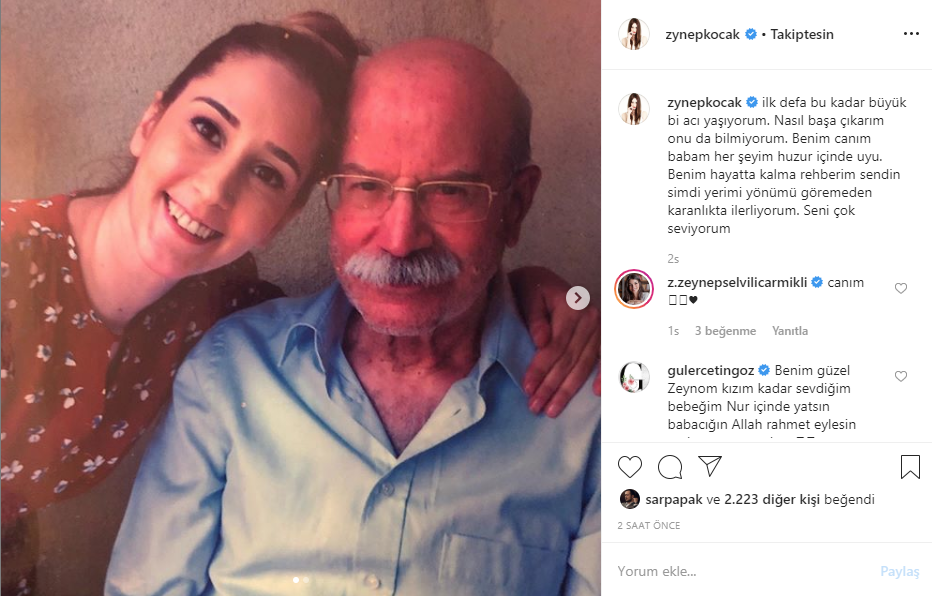Open gulercetingoz's profile avatar

pyautogui.click(x=633, y=377)
